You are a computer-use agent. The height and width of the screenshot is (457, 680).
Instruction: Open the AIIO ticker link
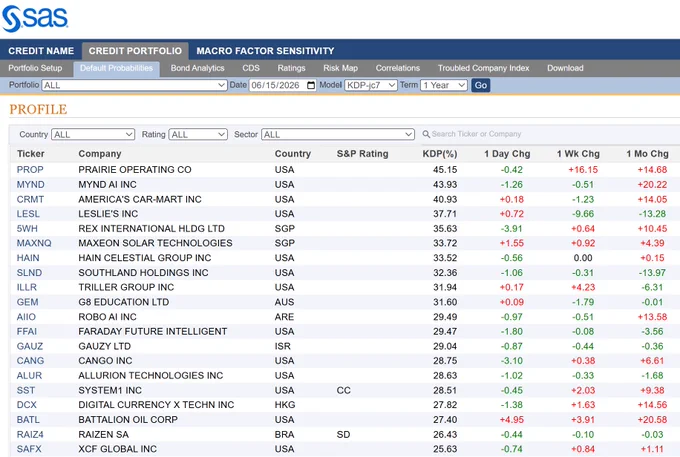click(x=26, y=317)
